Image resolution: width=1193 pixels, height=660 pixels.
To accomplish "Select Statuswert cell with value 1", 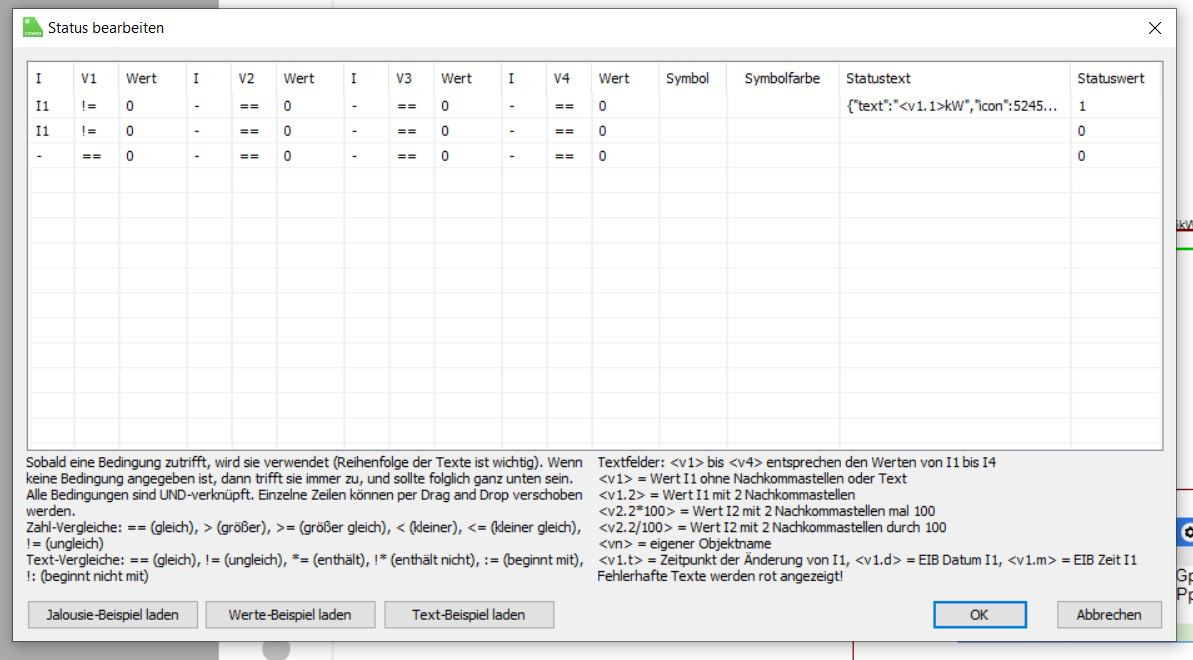I will click(1115, 106).
